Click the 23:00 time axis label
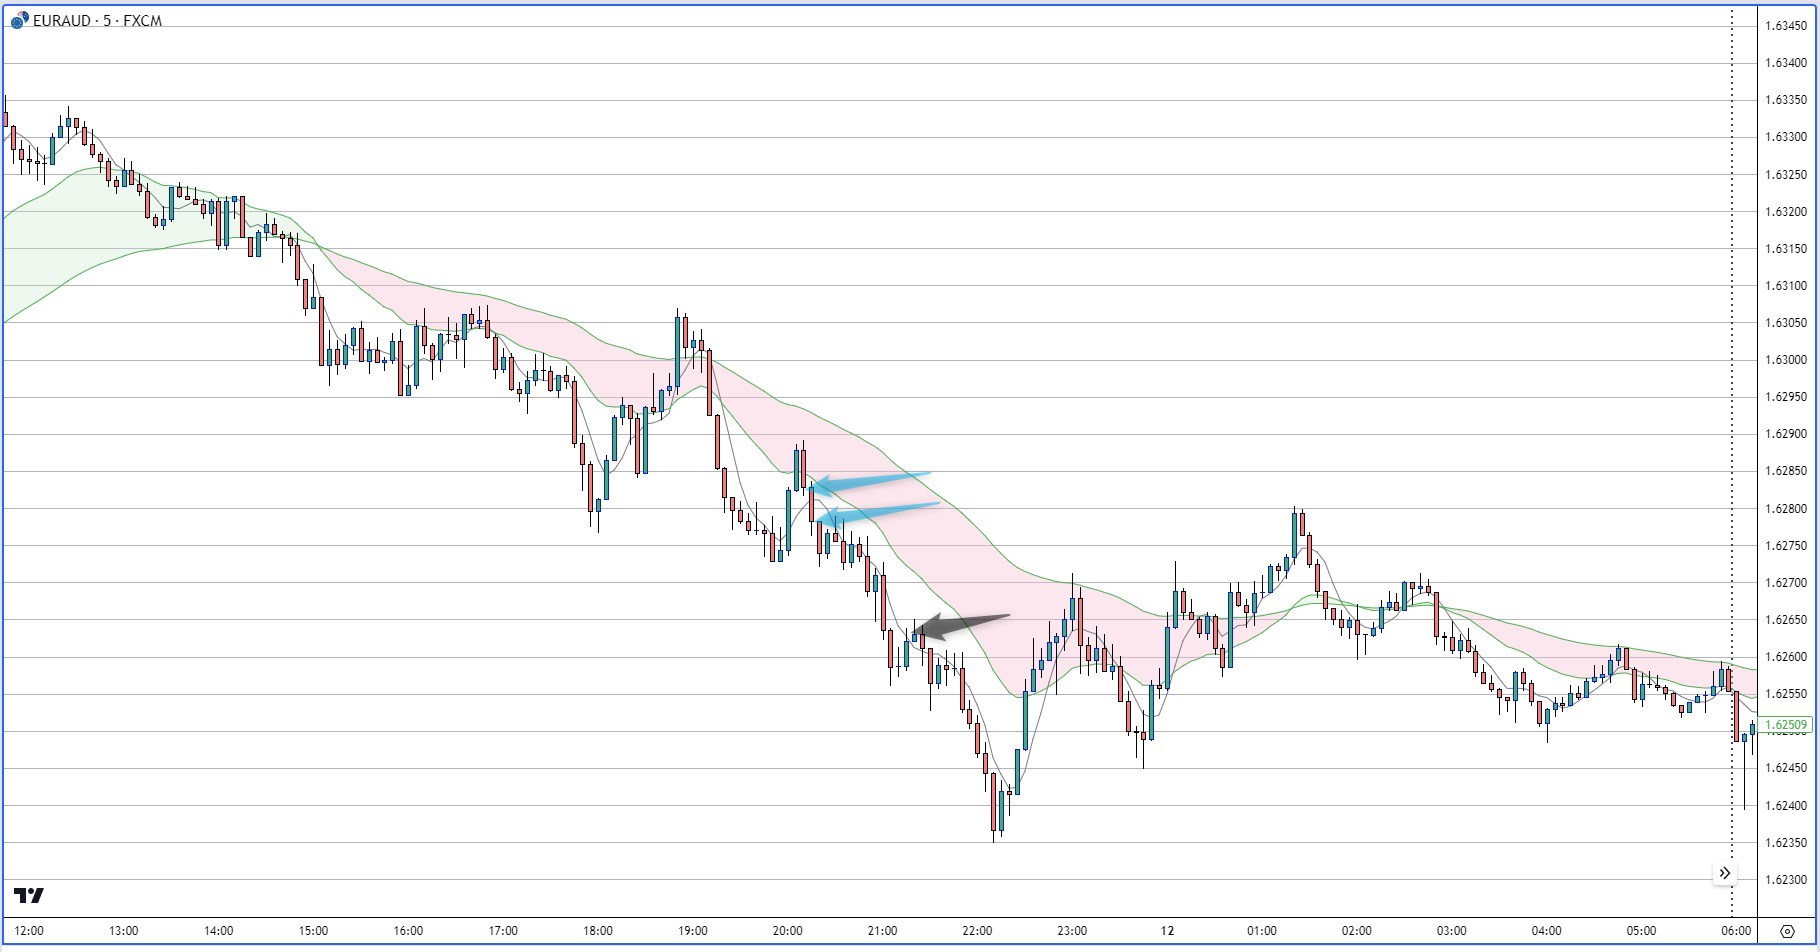The width and height of the screenshot is (1820, 952). [1072, 931]
